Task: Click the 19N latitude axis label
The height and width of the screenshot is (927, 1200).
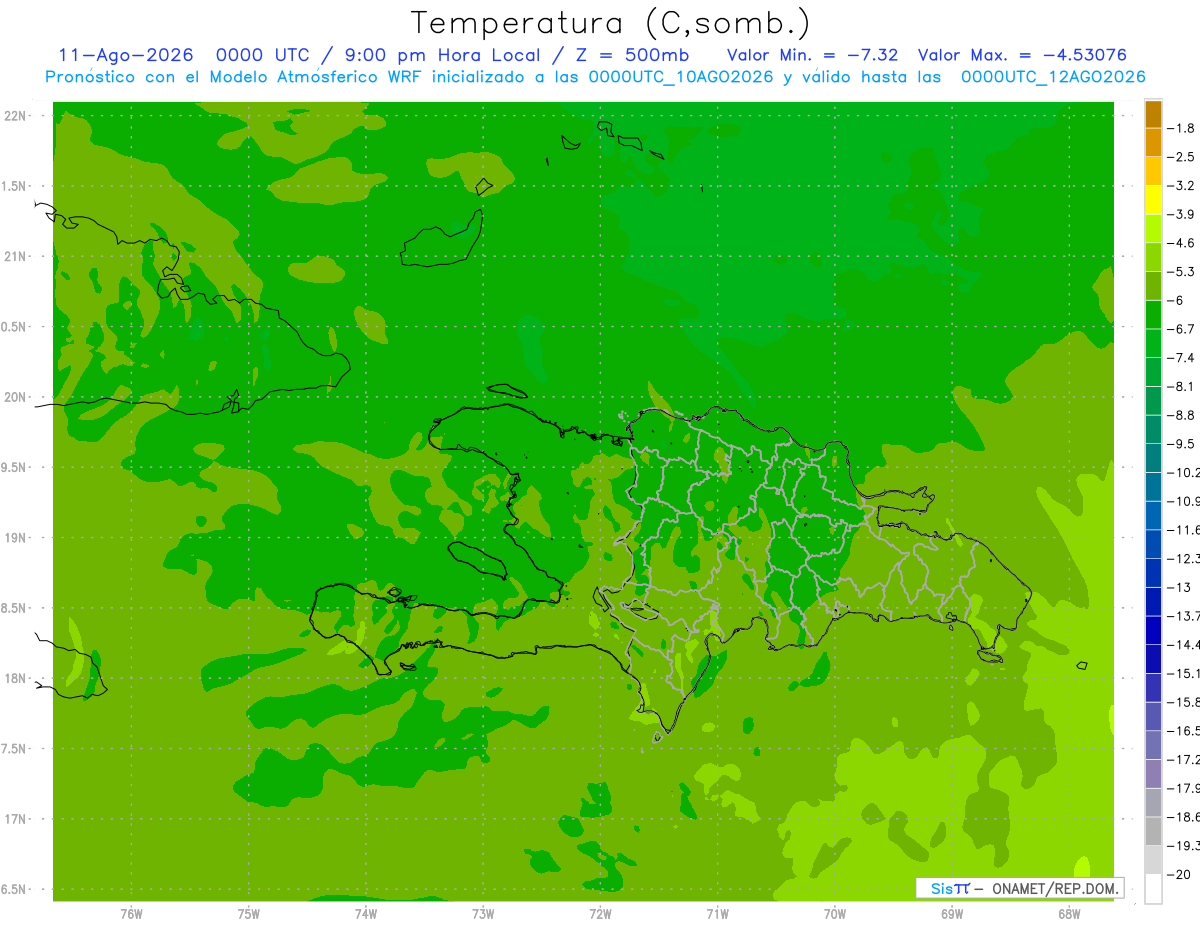Action: point(15,537)
